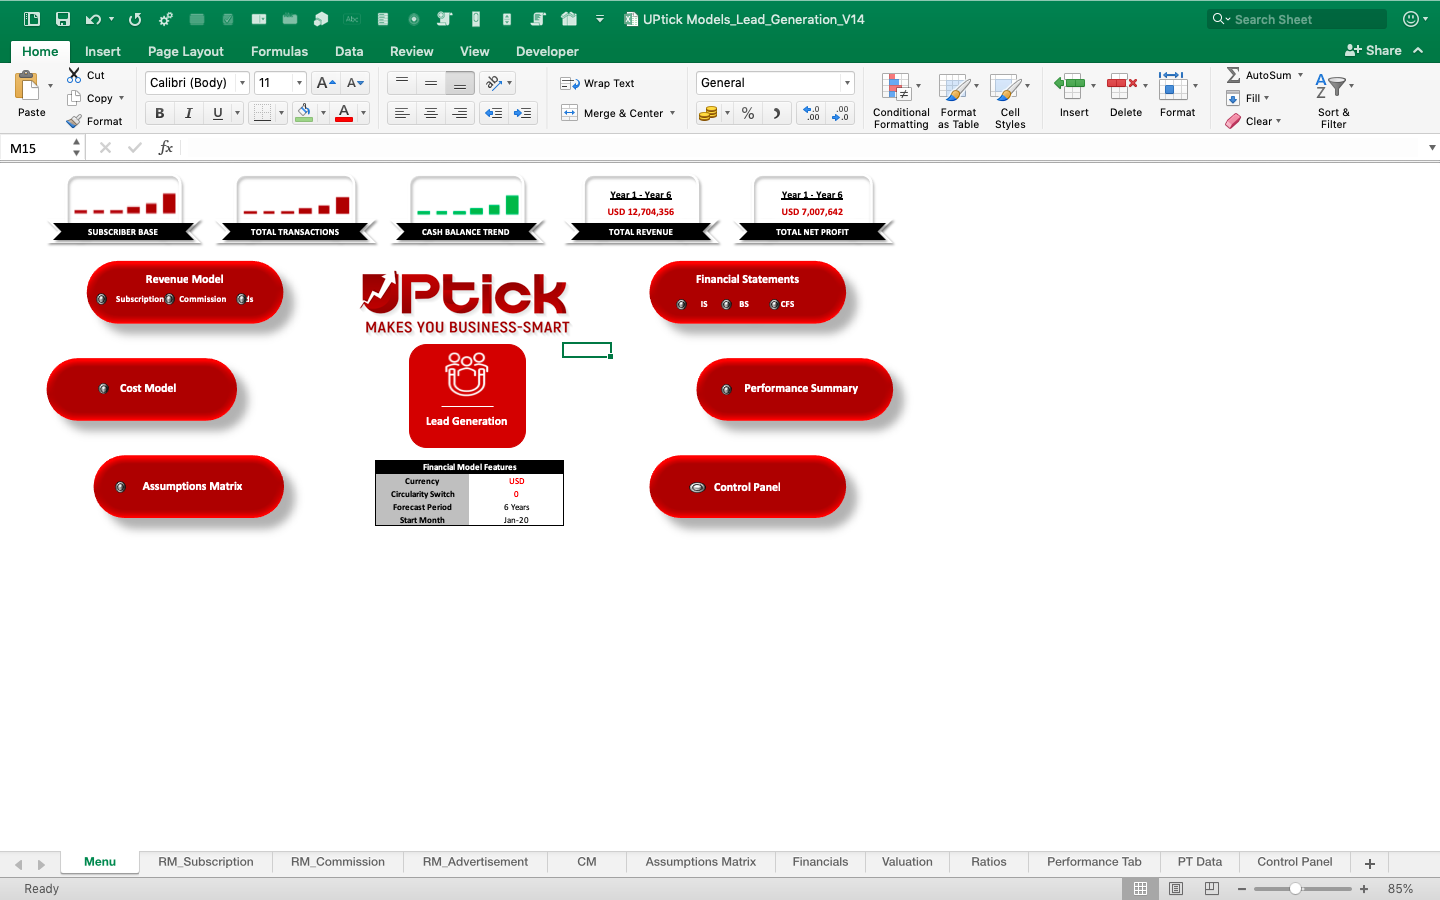Expand the Clear dropdown arrow

(x=1278, y=121)
